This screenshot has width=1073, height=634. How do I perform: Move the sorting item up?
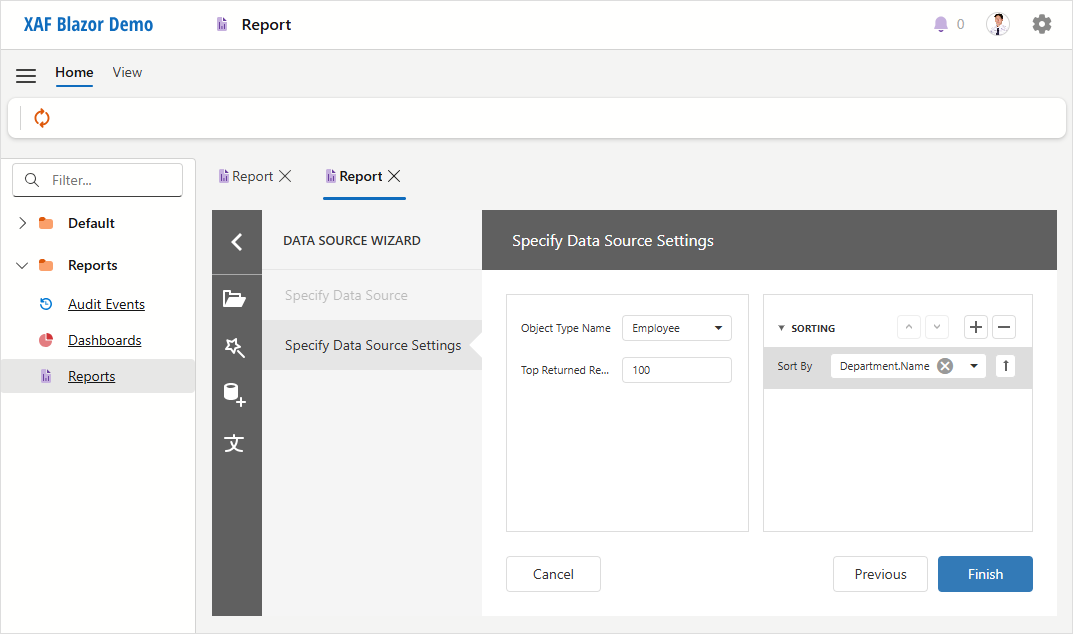click(909, 327)
